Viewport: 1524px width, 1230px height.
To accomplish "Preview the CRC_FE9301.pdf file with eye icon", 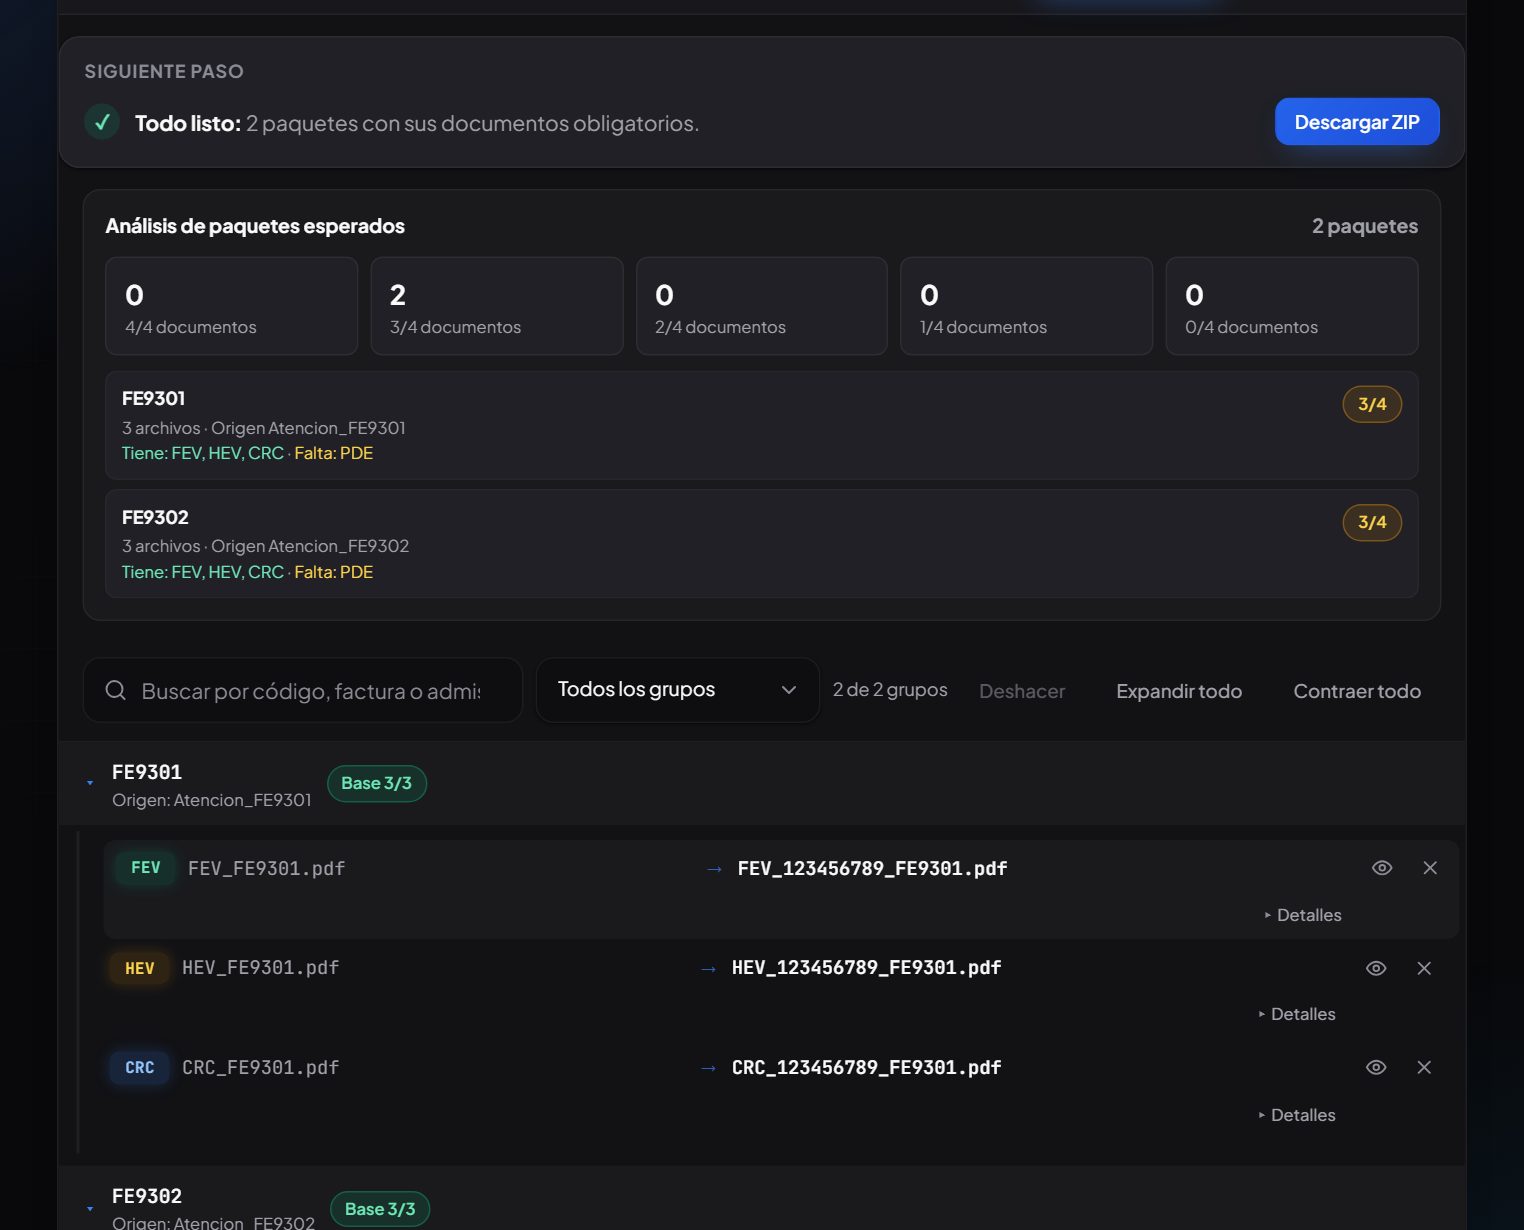I will [1376, 1067].
